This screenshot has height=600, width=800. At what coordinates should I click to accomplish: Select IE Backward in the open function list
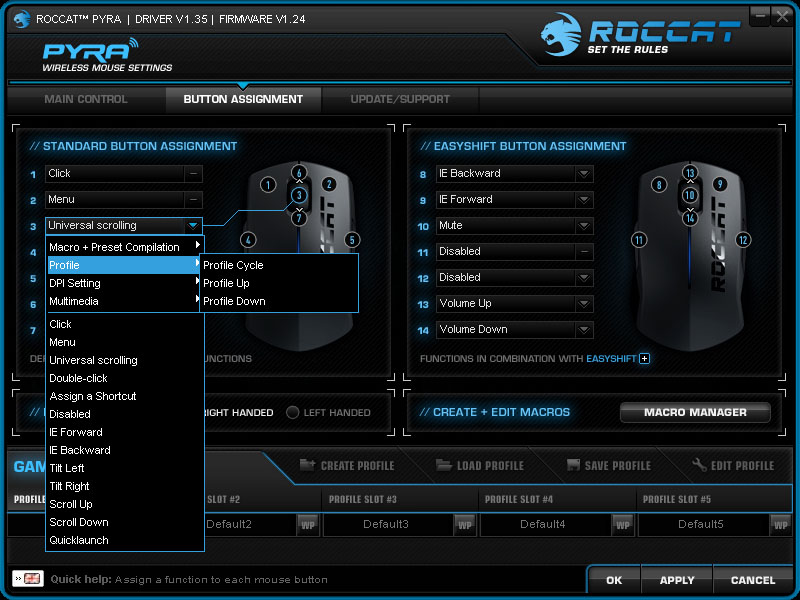pyautogui.click(x=124, y=450)
